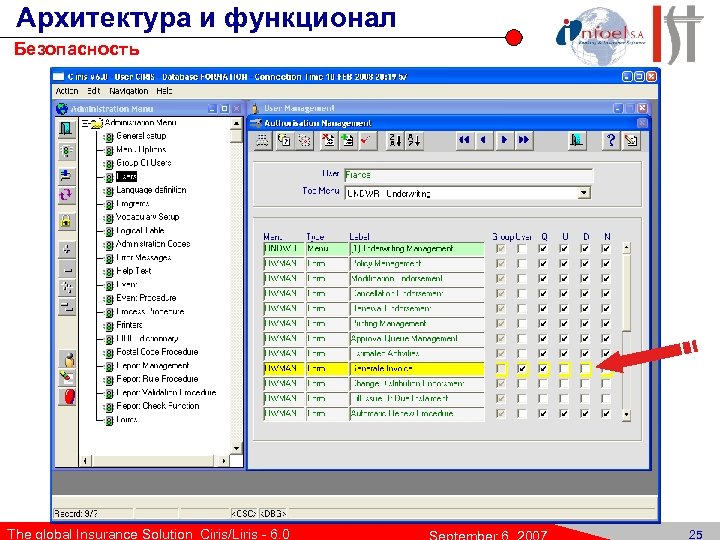Uncheck Q on Policy Management row

coord(543,264)
